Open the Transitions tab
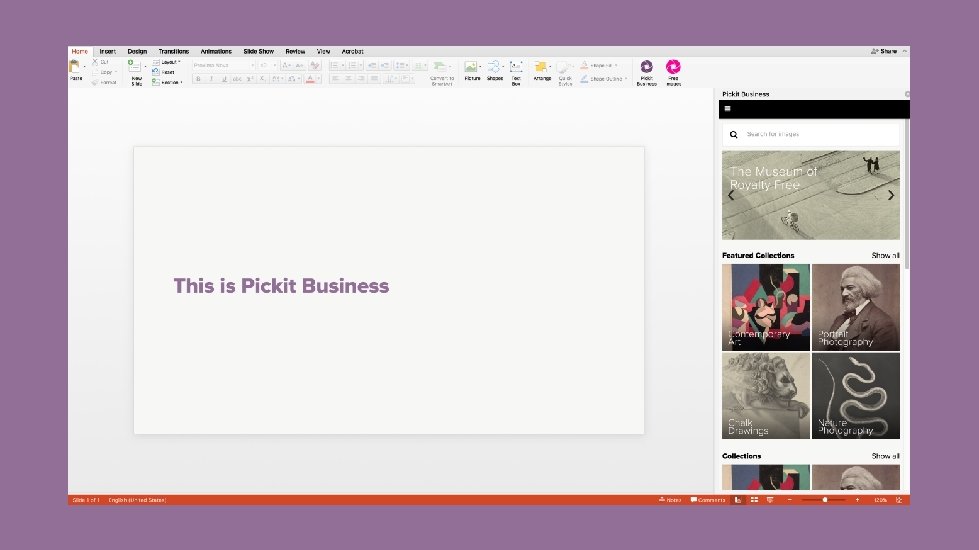The image size is (979, 550). point(174,51)
